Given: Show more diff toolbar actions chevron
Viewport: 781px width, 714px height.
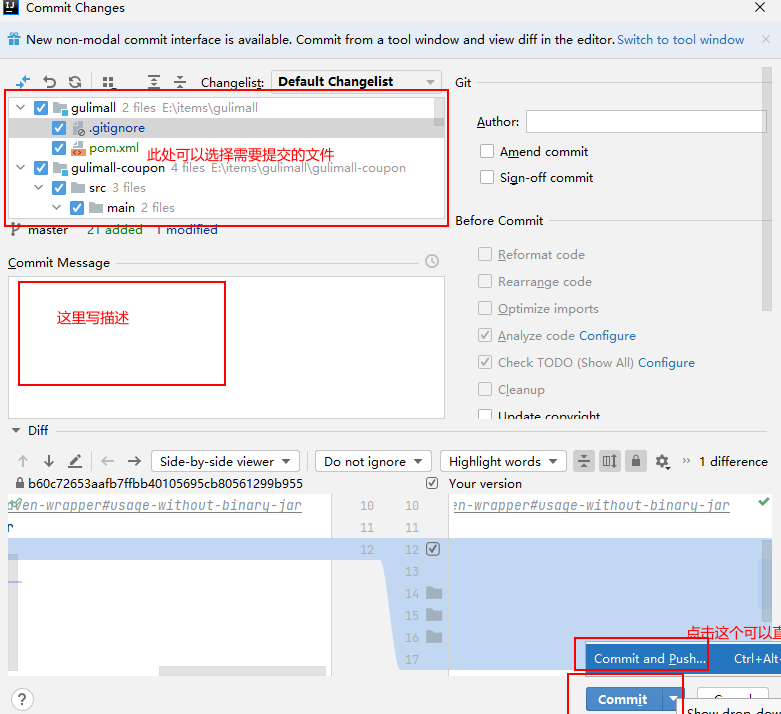Looking at the screenshot, I should 686,461.
